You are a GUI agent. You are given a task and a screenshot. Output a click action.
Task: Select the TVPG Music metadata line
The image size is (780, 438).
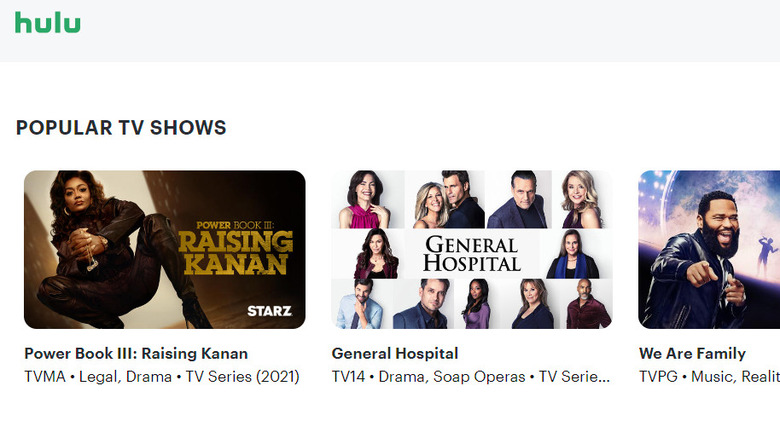point(709,377)
